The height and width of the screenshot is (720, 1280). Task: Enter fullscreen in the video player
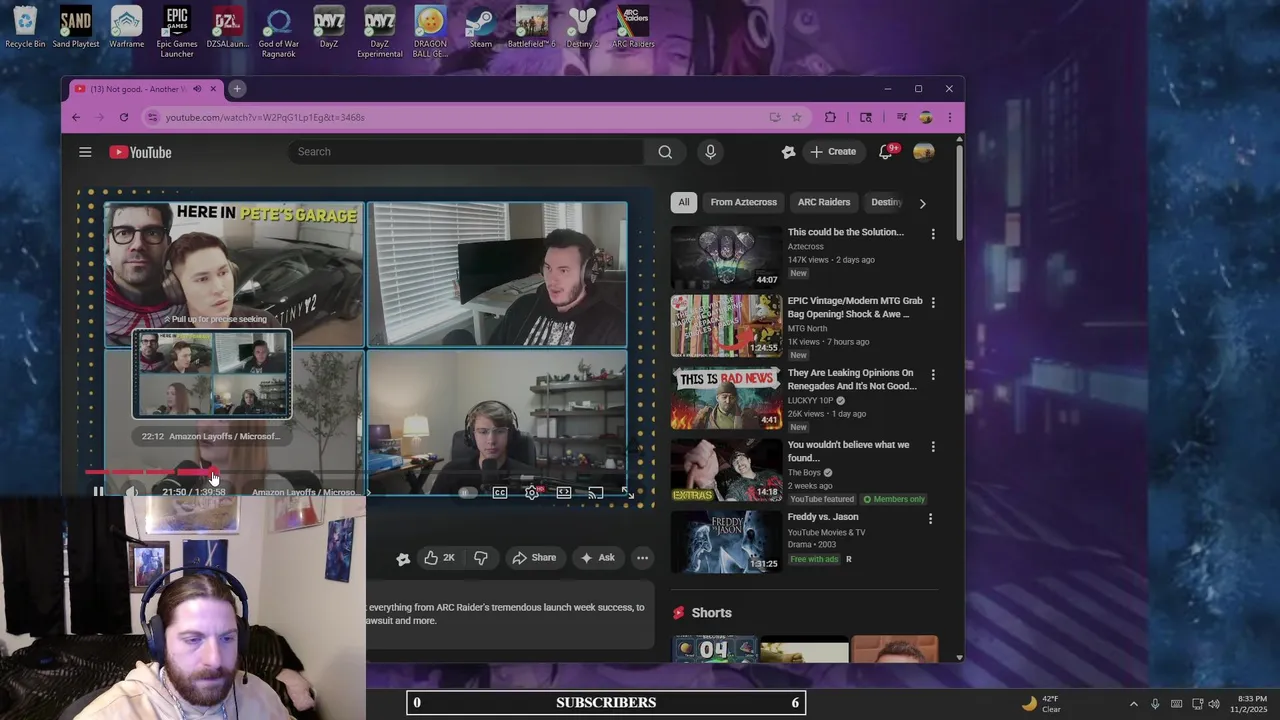pyautogui.click(x=627, y=492)
